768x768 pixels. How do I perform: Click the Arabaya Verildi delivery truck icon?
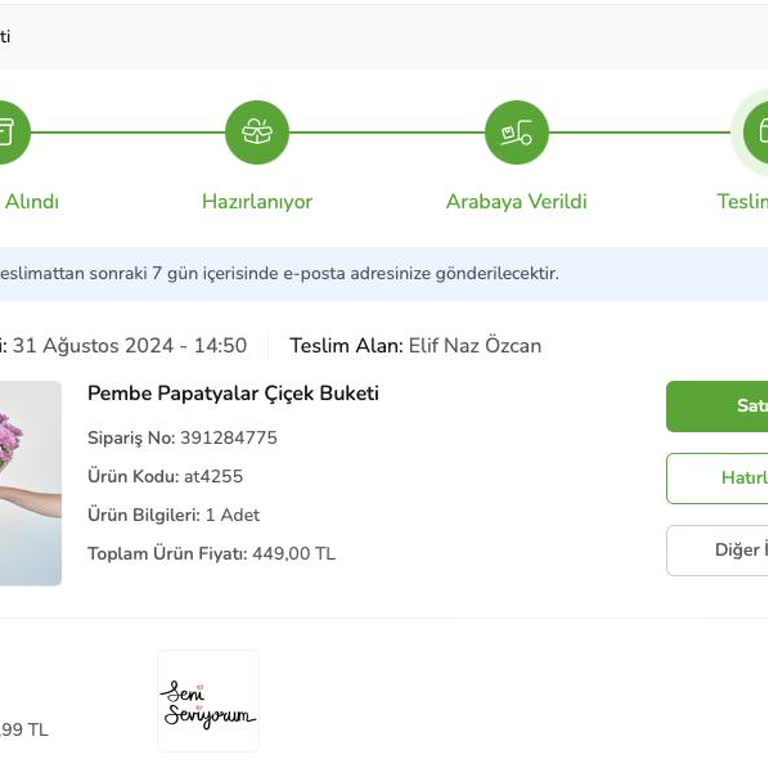click(x=516, y=132)
